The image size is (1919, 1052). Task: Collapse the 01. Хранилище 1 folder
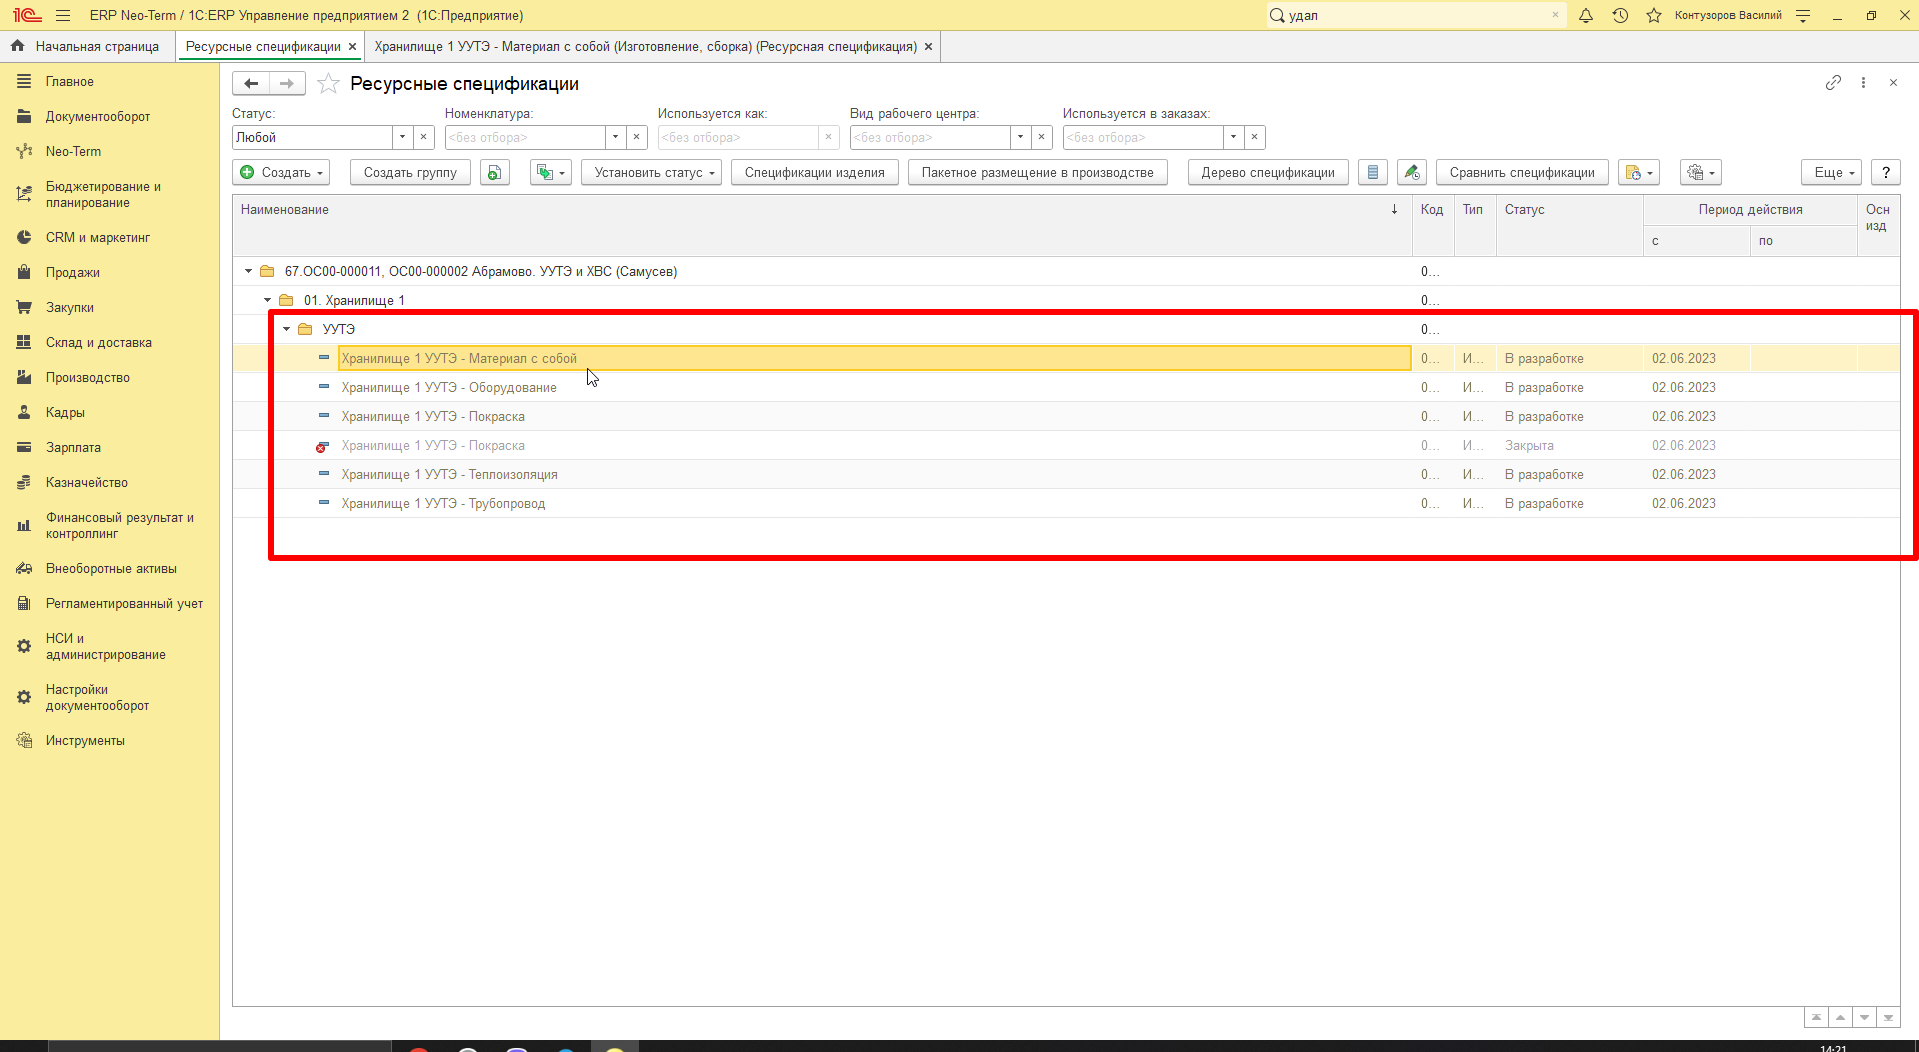[267, 300]
